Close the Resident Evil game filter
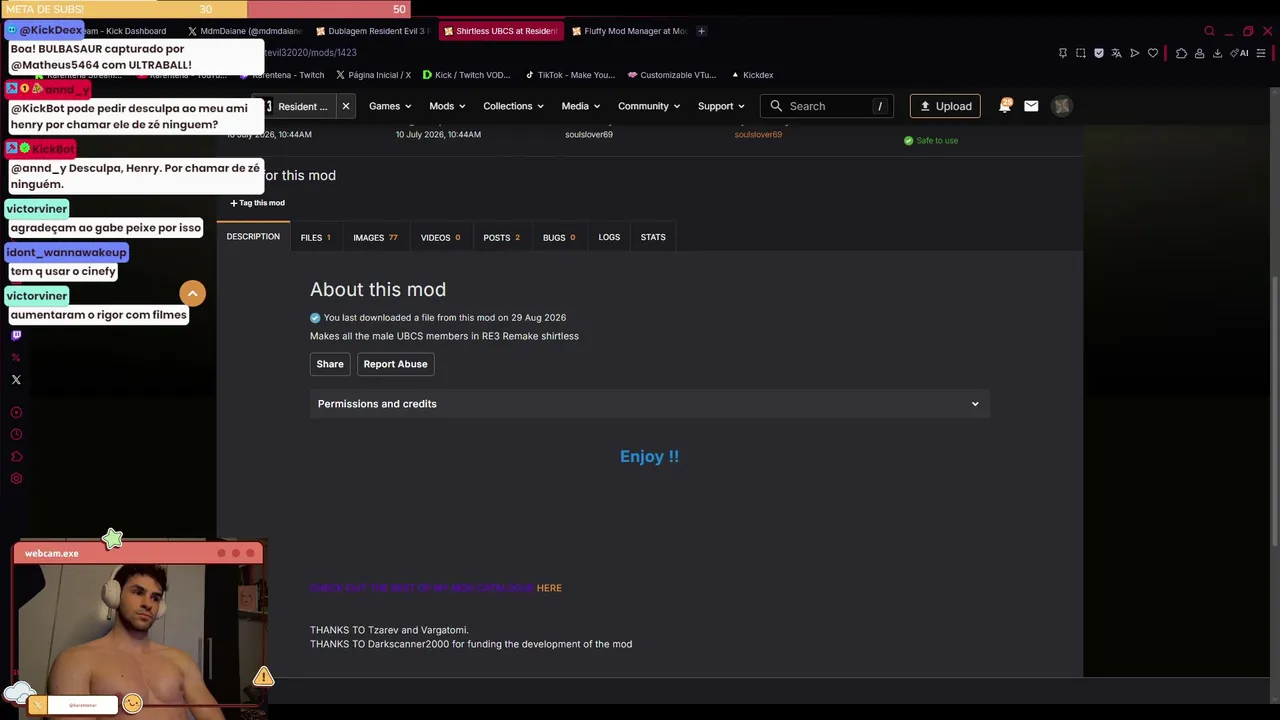Viewport: 1280px width, 720px height. tap(346, 106)
